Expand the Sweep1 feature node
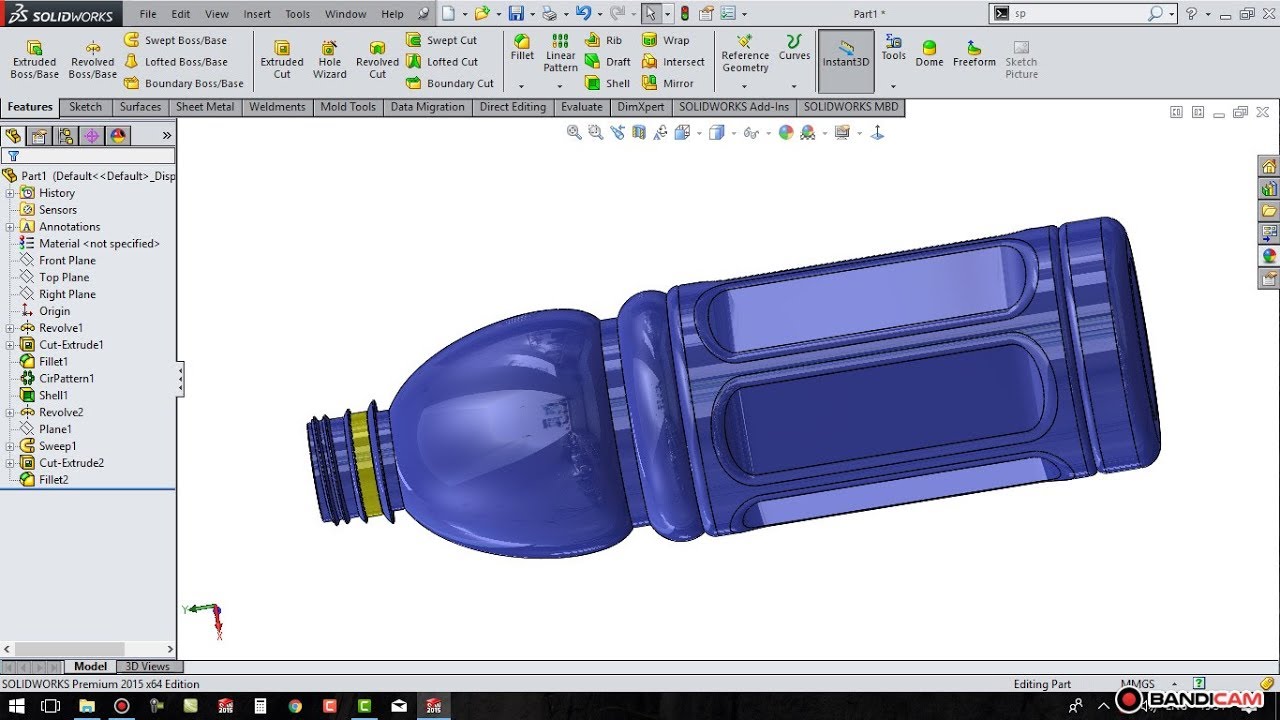This screenshot has width=1280, height=720. point(10,446)
